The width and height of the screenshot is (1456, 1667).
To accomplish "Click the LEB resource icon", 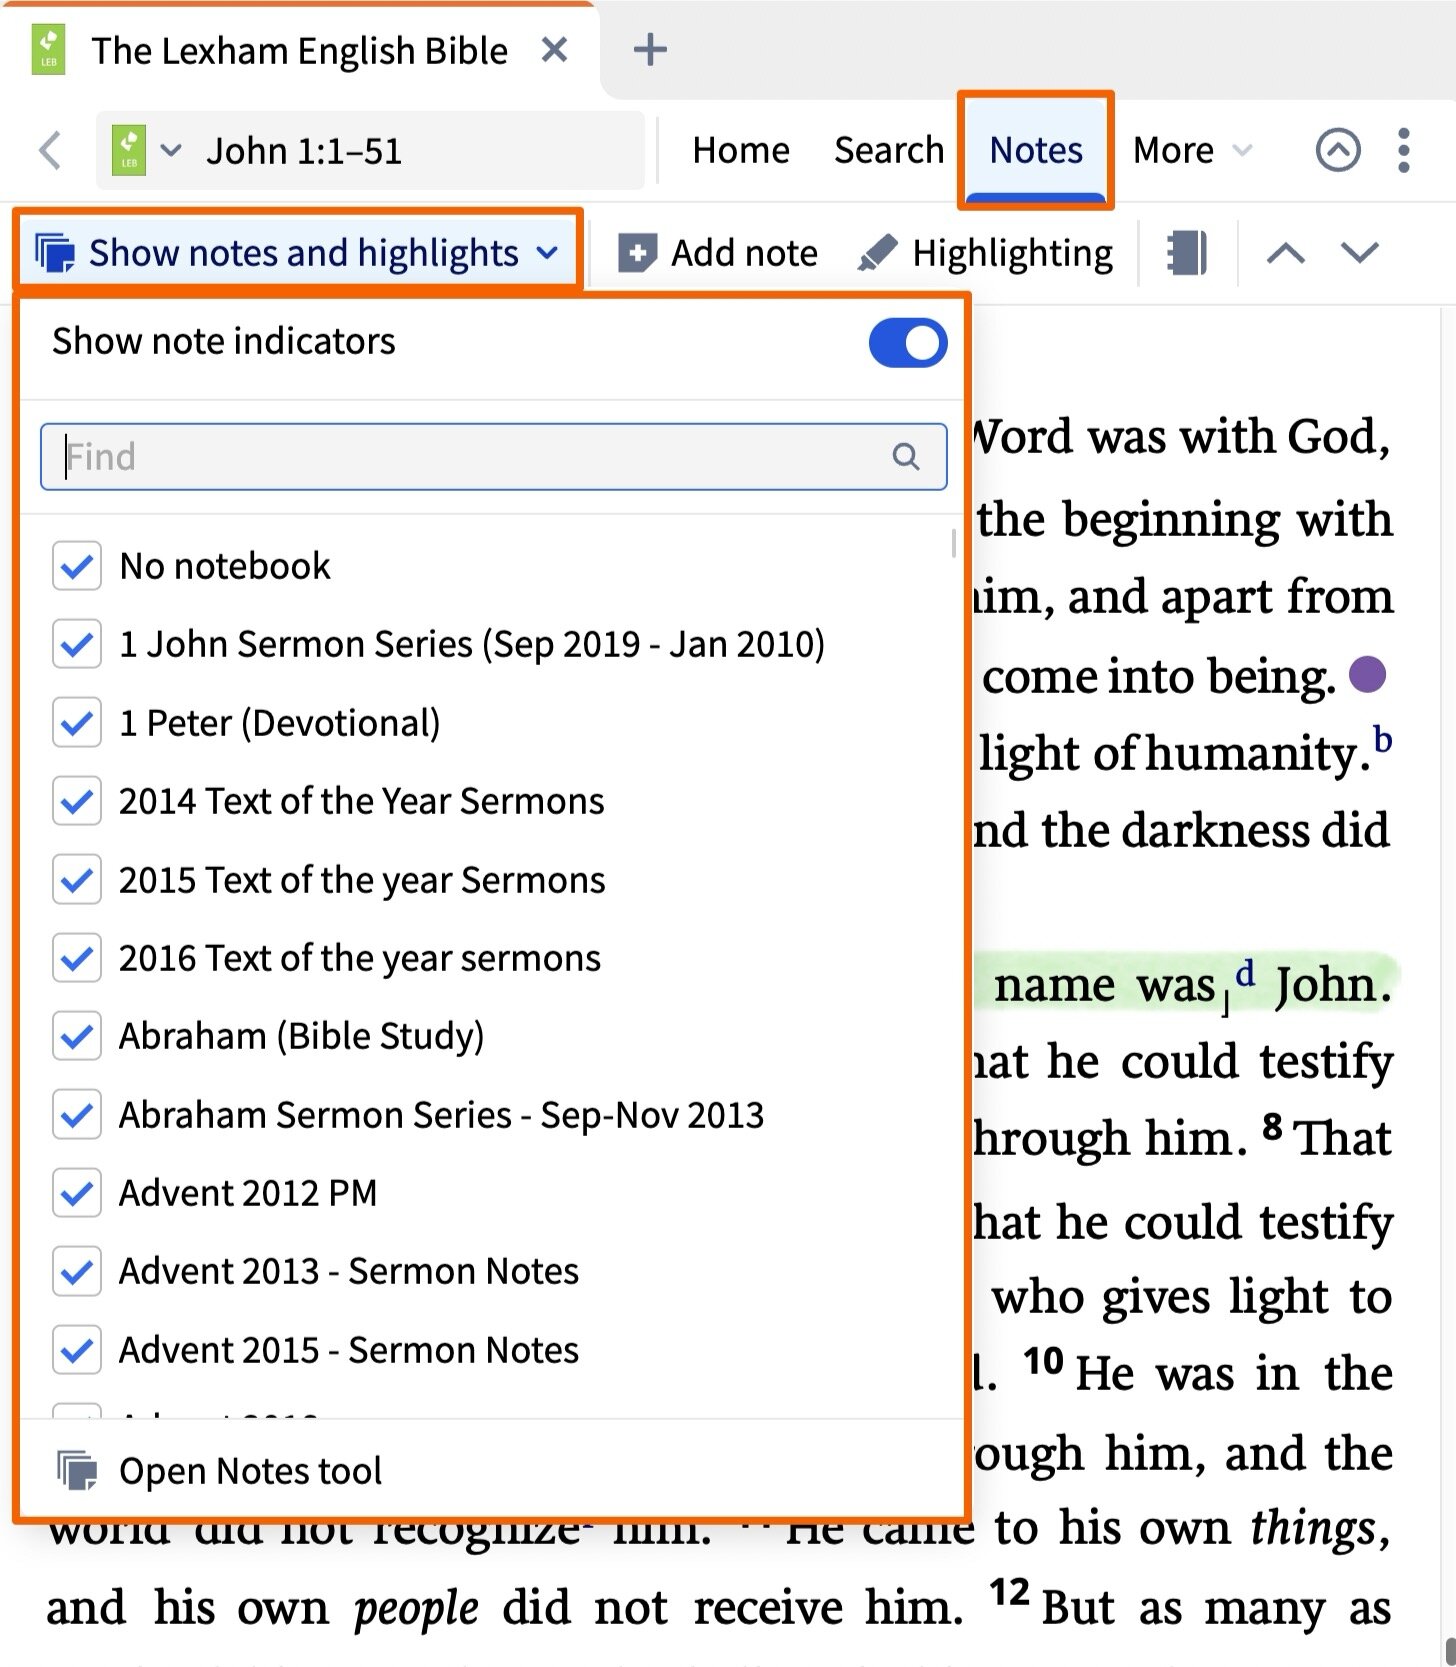I will click(129, 151).
